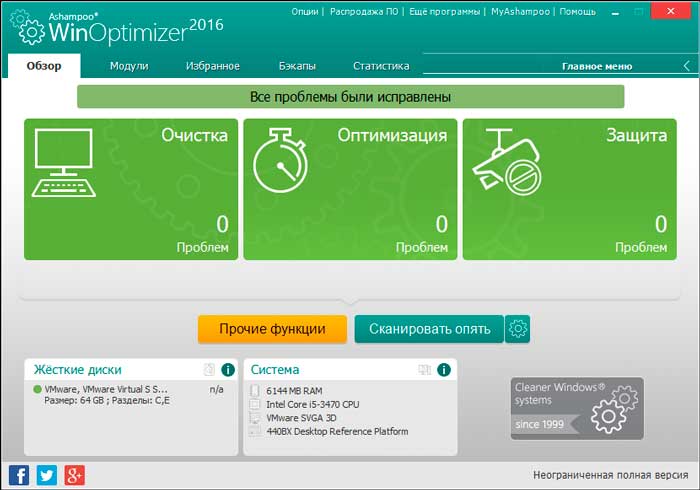Open the Facebook page icon
This screenshot has width=700, height=490.
19,475
